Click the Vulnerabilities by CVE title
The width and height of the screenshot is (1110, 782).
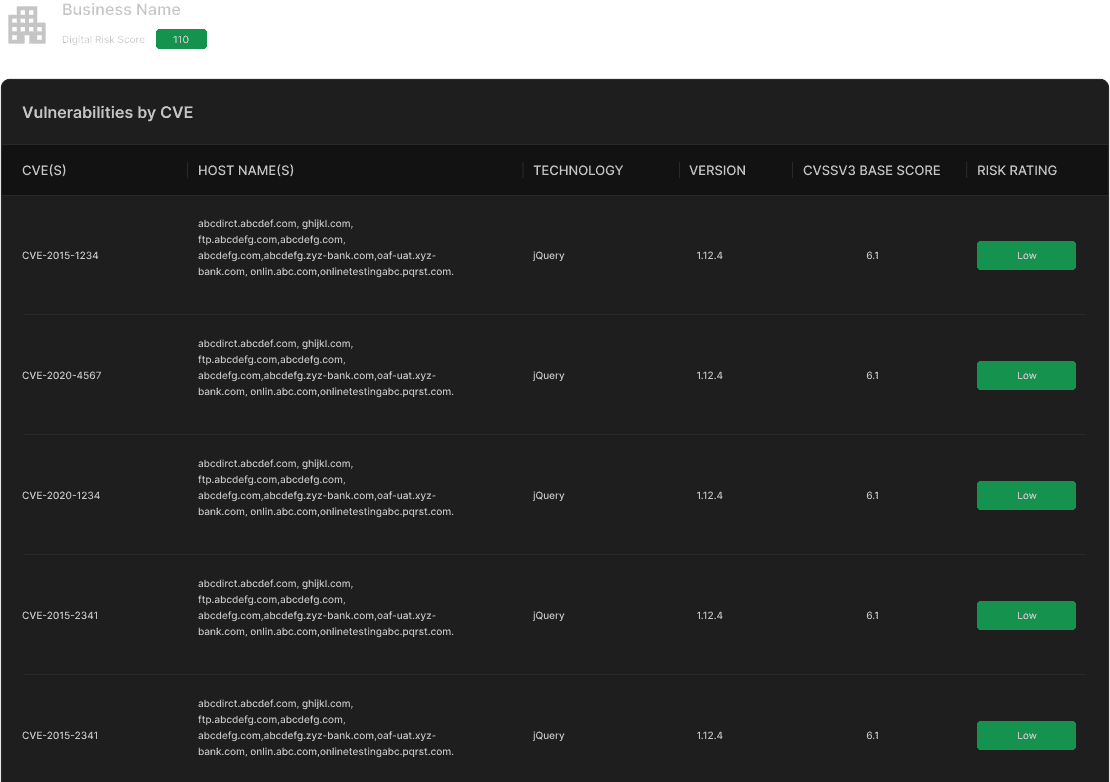click(108, 113)
